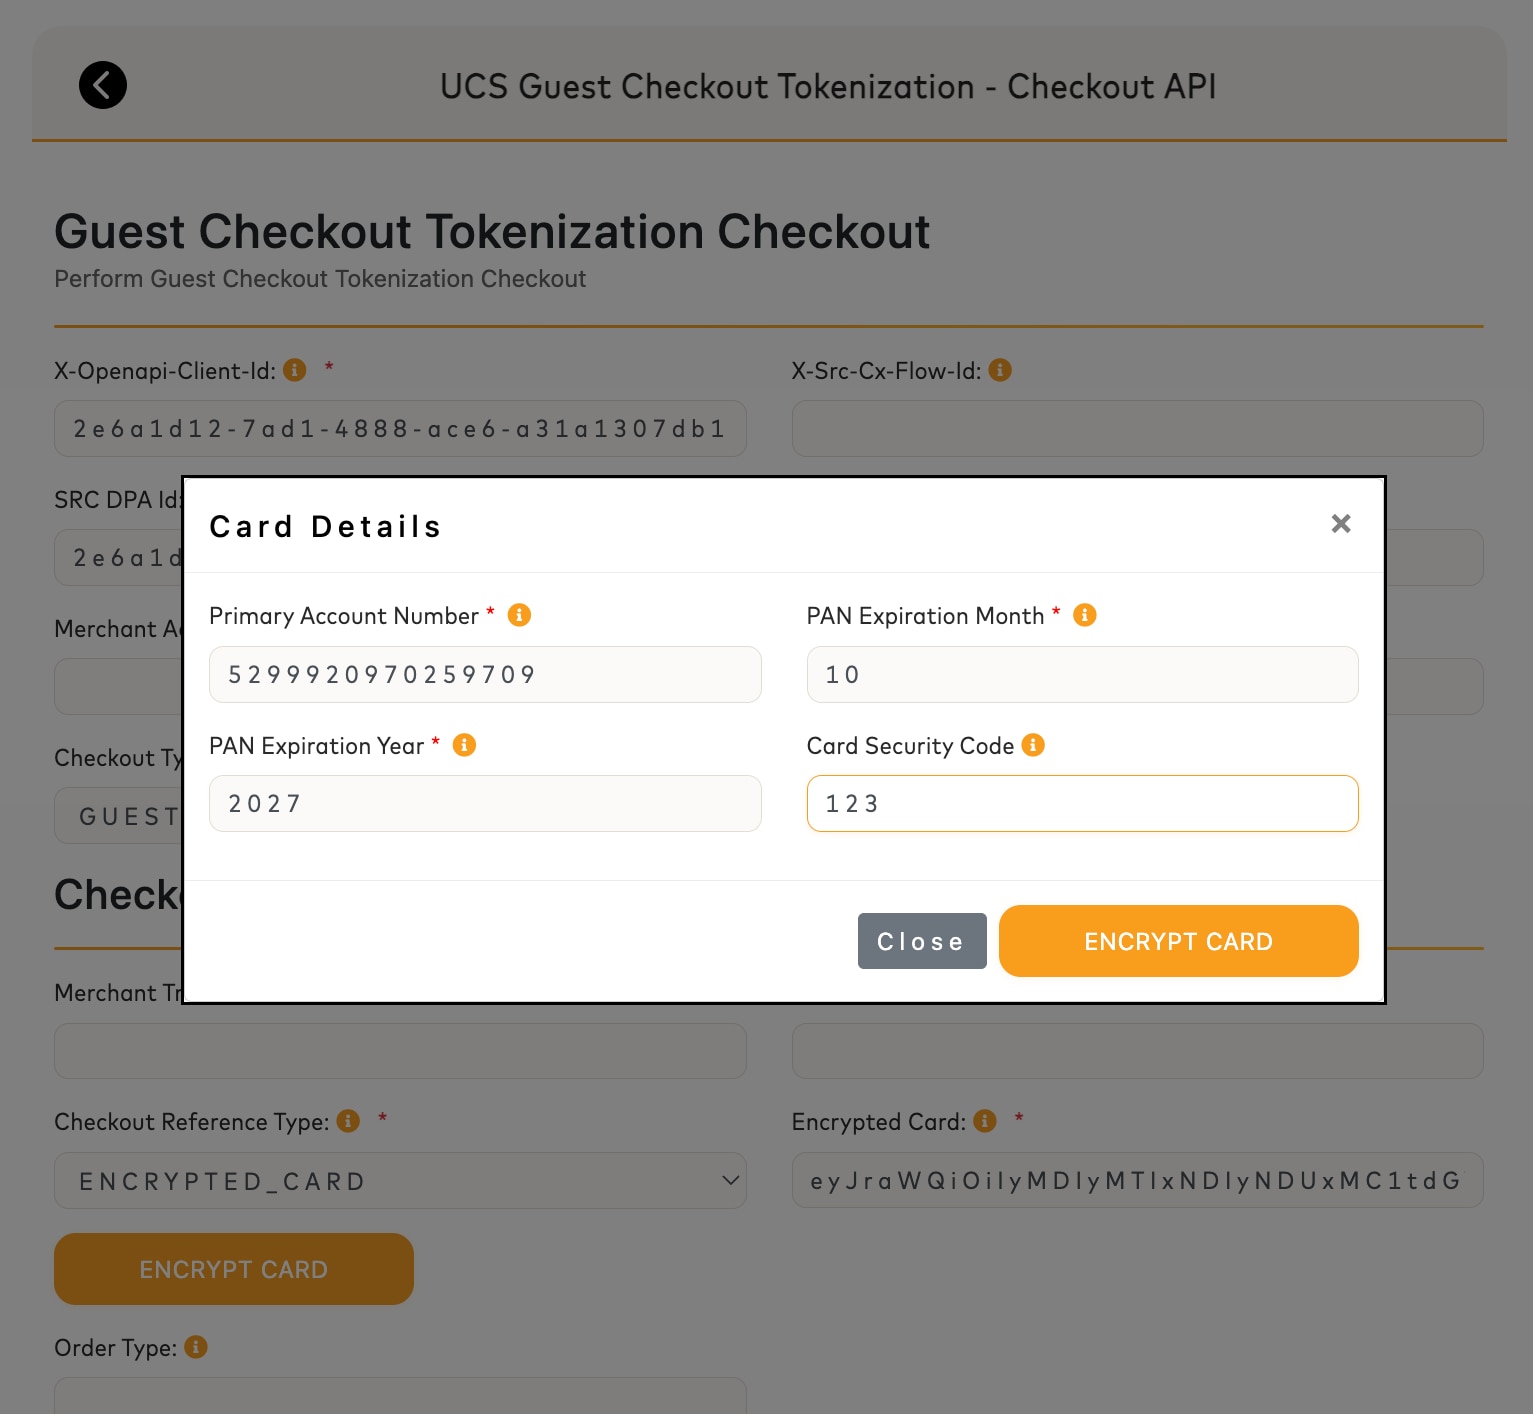Click the PAN Expiration Month input
This screenshot has width=1533, height=1414.
[1082, 674]
